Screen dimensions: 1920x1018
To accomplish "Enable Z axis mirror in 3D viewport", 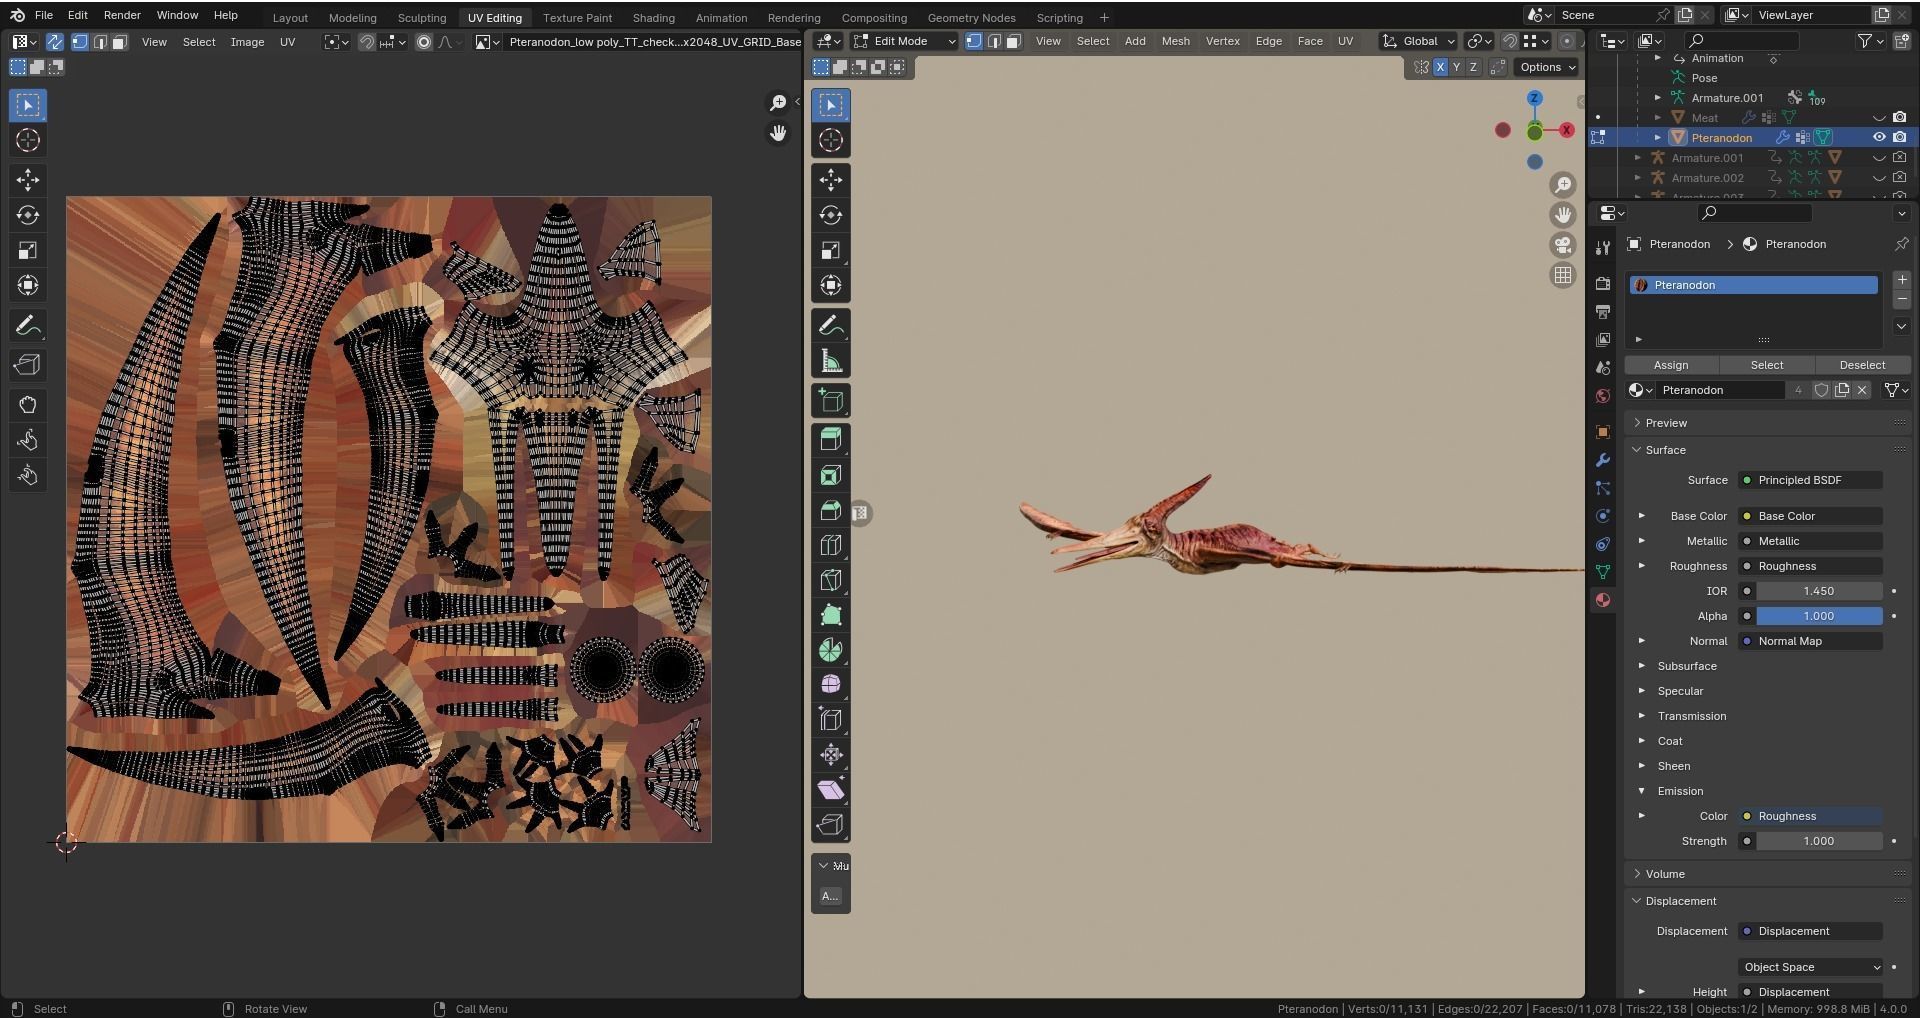I will coord(1473,67).
